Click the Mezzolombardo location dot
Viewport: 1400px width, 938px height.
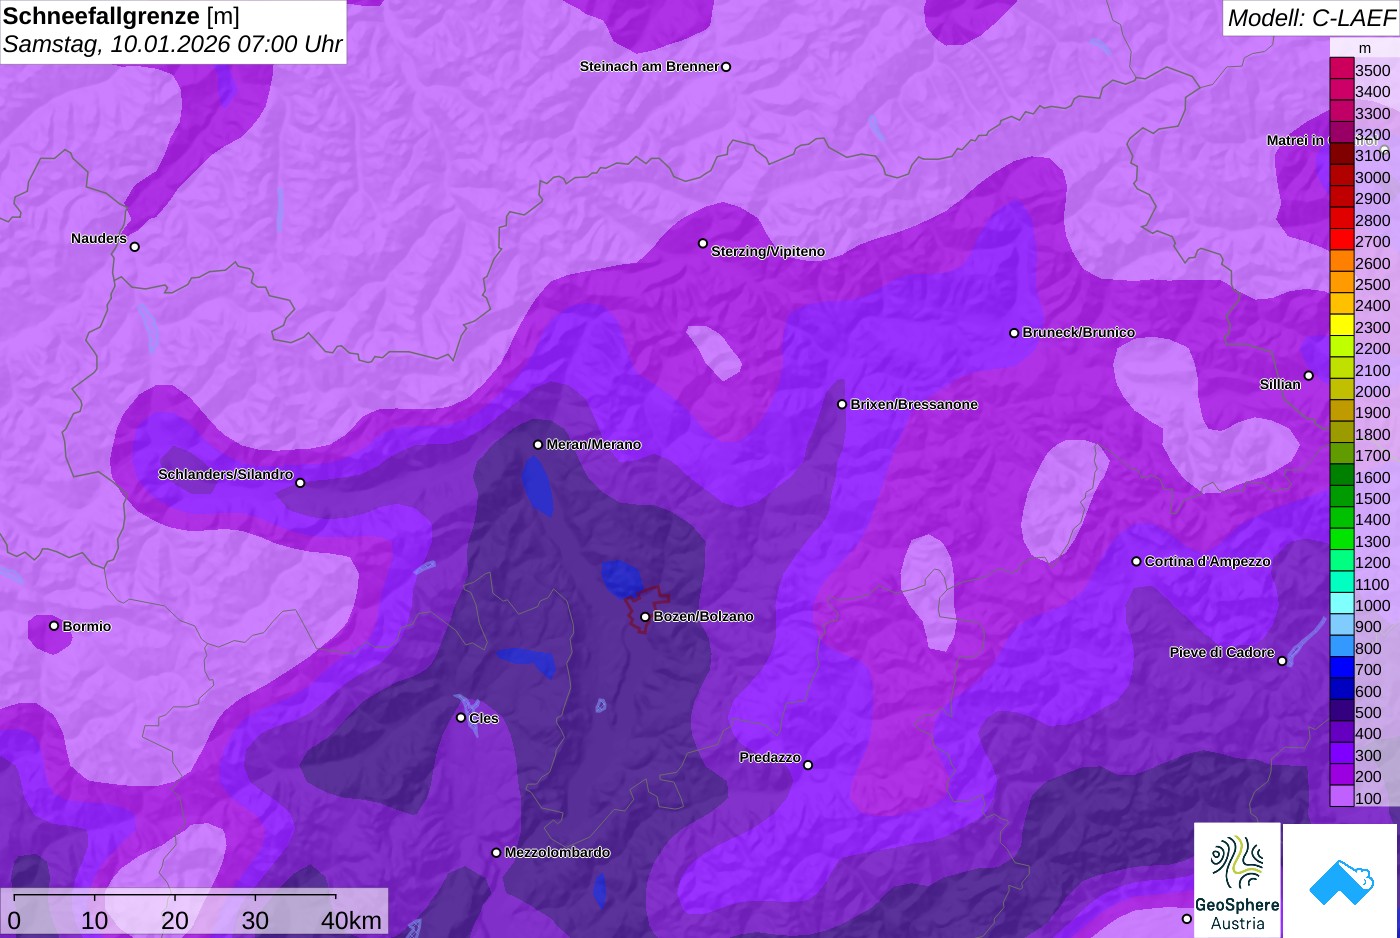pos(496,853)
